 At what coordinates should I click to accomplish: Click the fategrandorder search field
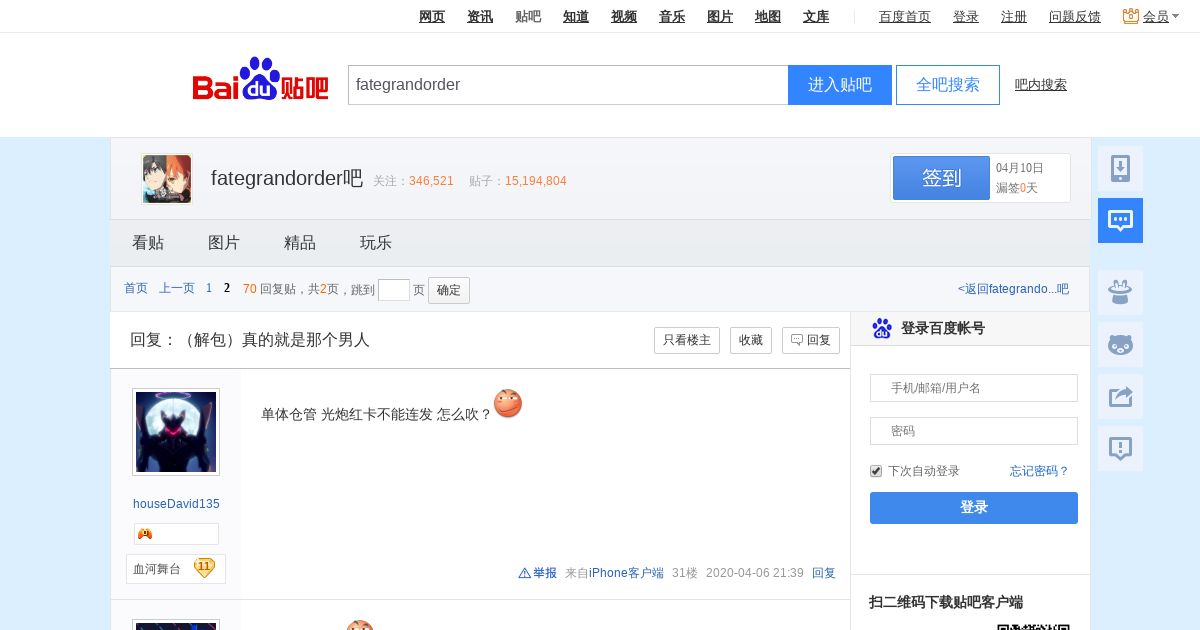[x=568, y=85]
